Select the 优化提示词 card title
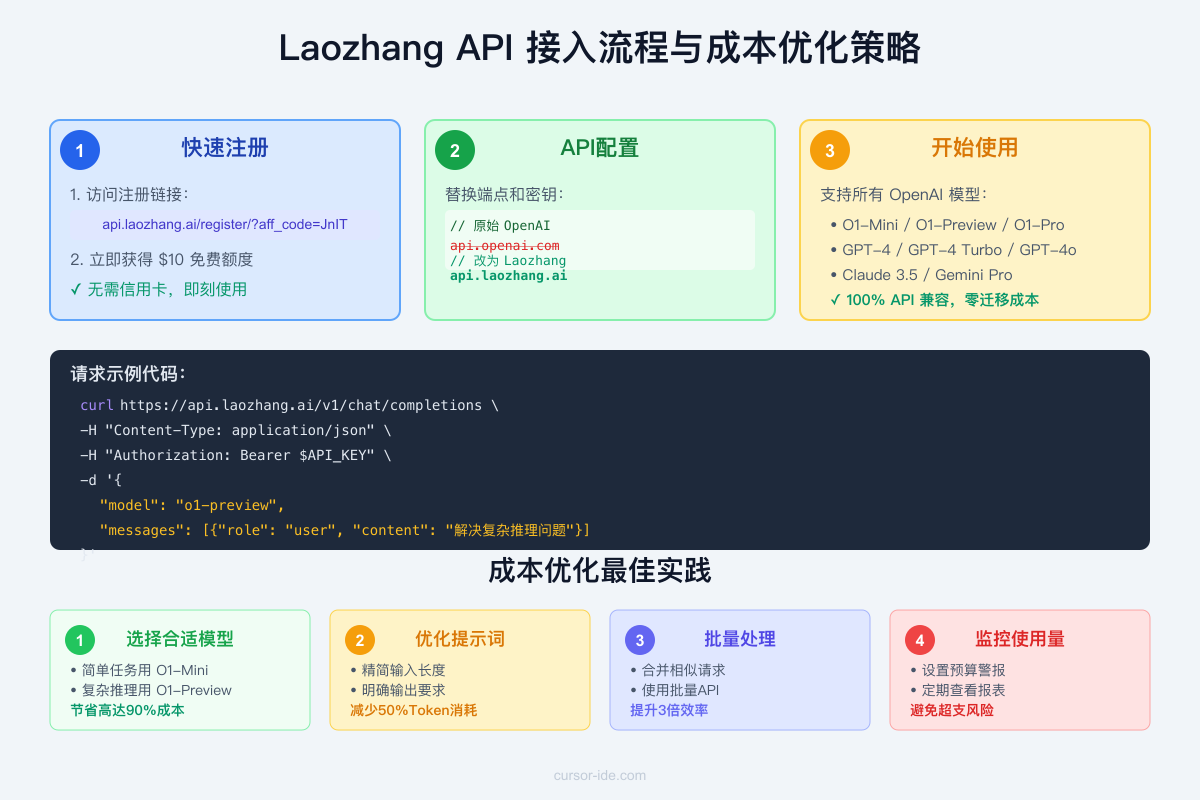This screenshot has width=1200, height=800. [460, 639]
